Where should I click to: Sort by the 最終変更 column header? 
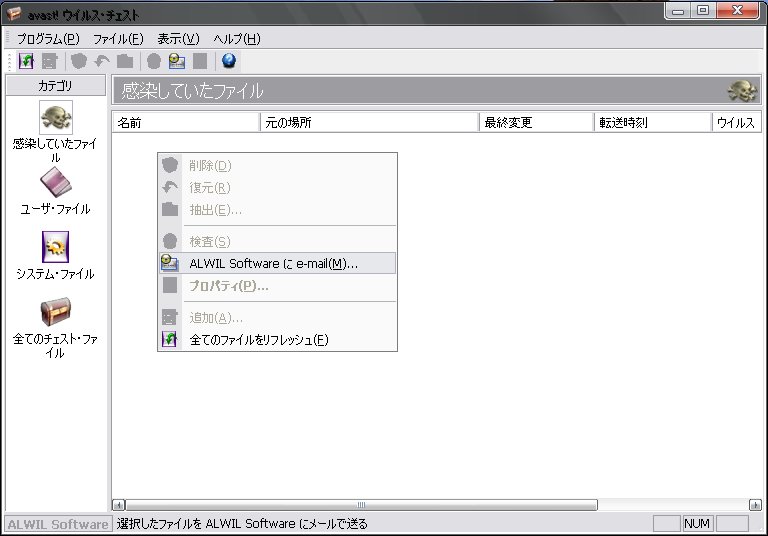[x=537, y=122]
